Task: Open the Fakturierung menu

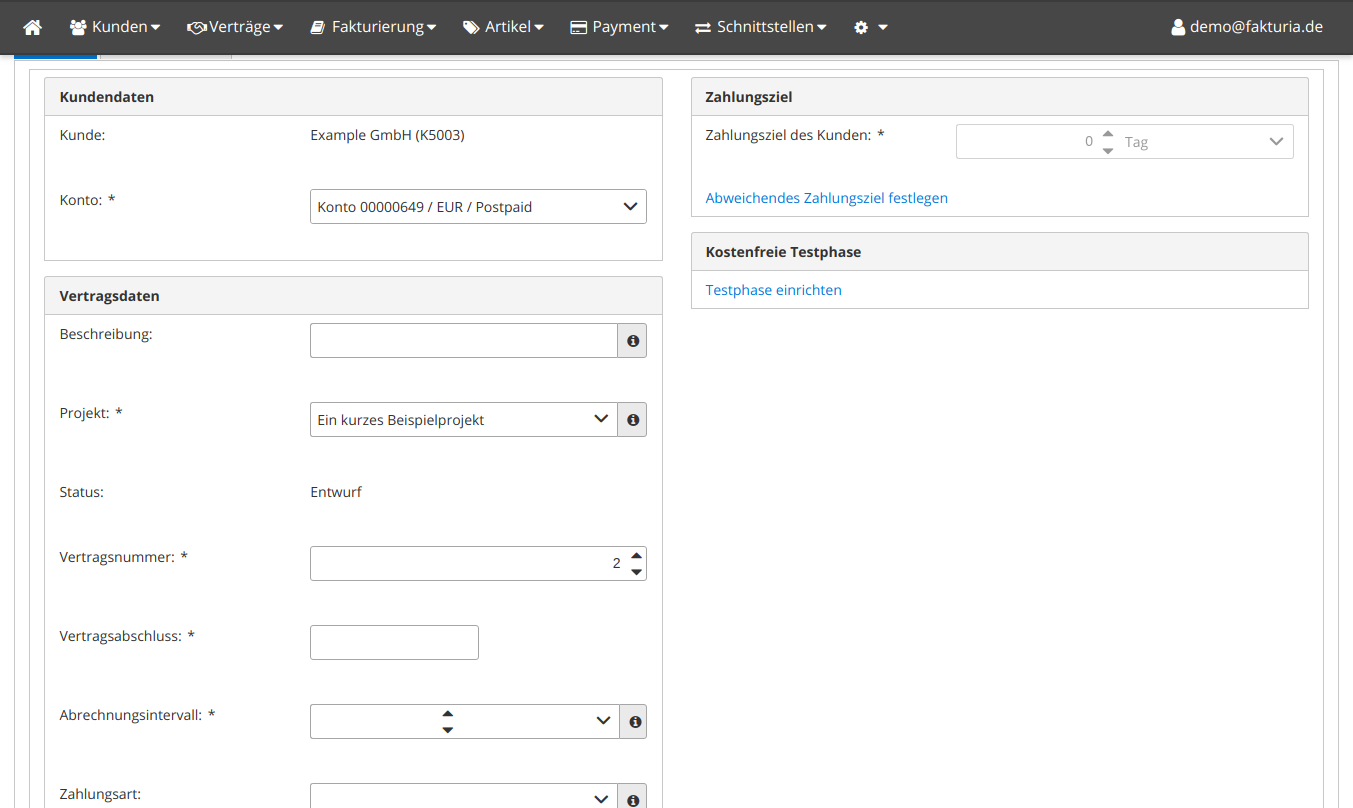Action: click(x=371, y=27)
